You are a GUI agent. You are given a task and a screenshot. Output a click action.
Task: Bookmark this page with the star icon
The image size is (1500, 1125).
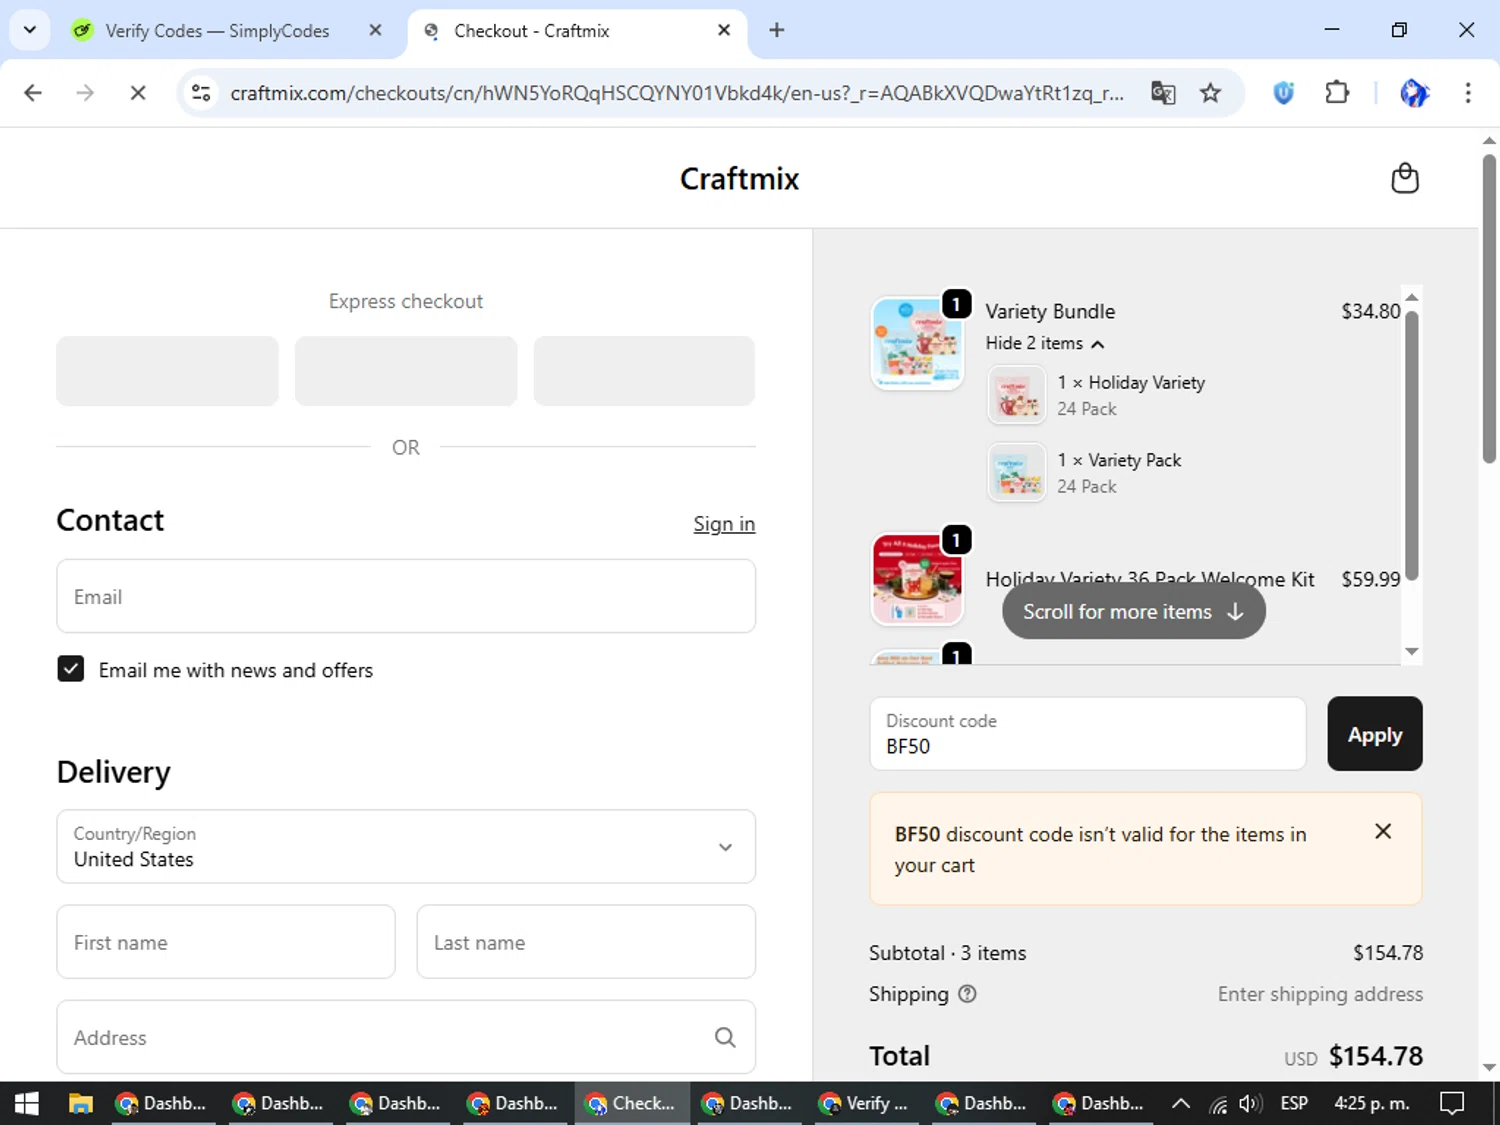(1210, 93)
